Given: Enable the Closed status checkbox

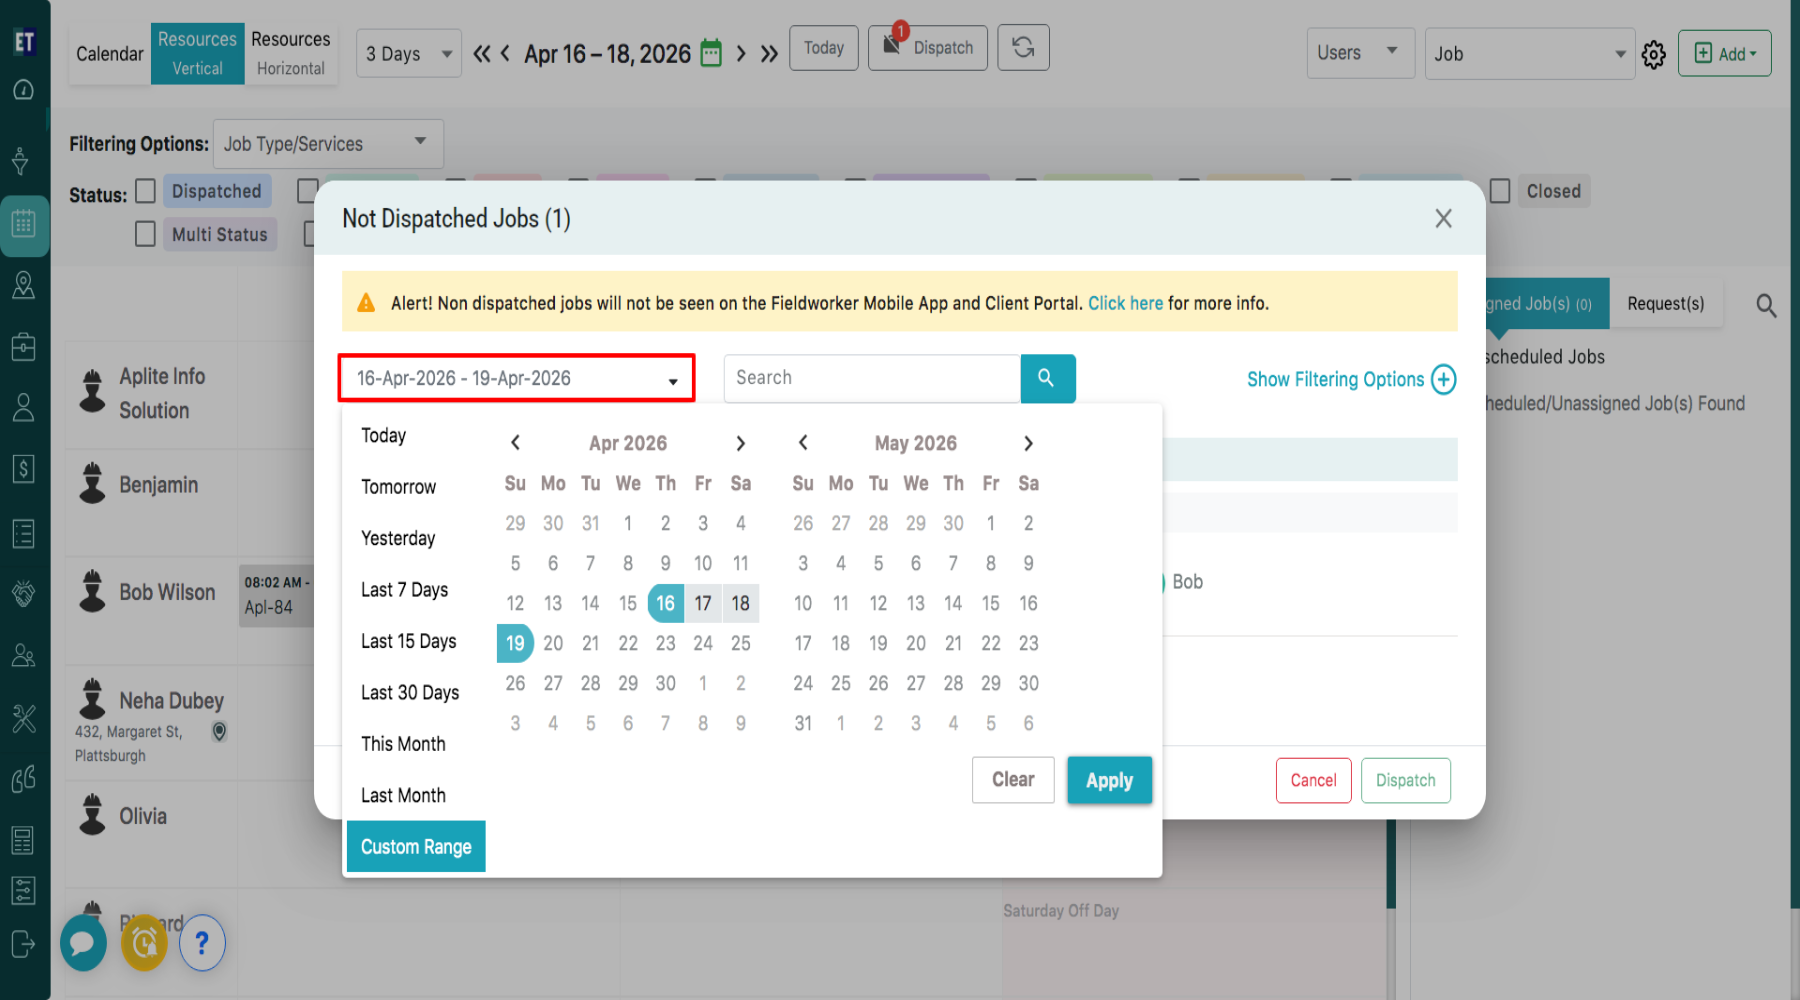Looking at the screenshot, I should [1500, 191].
